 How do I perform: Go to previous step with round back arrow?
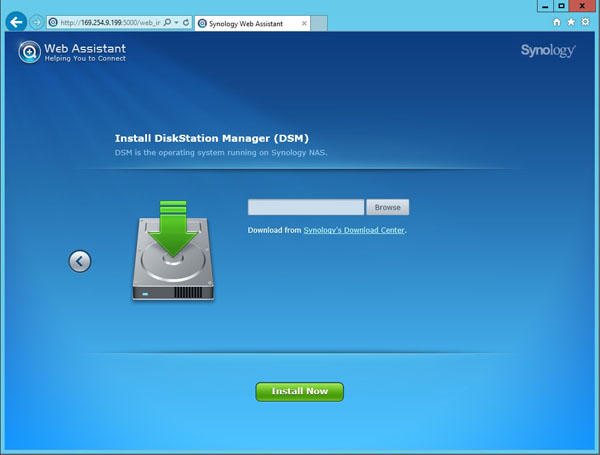(x=80, y=261)
